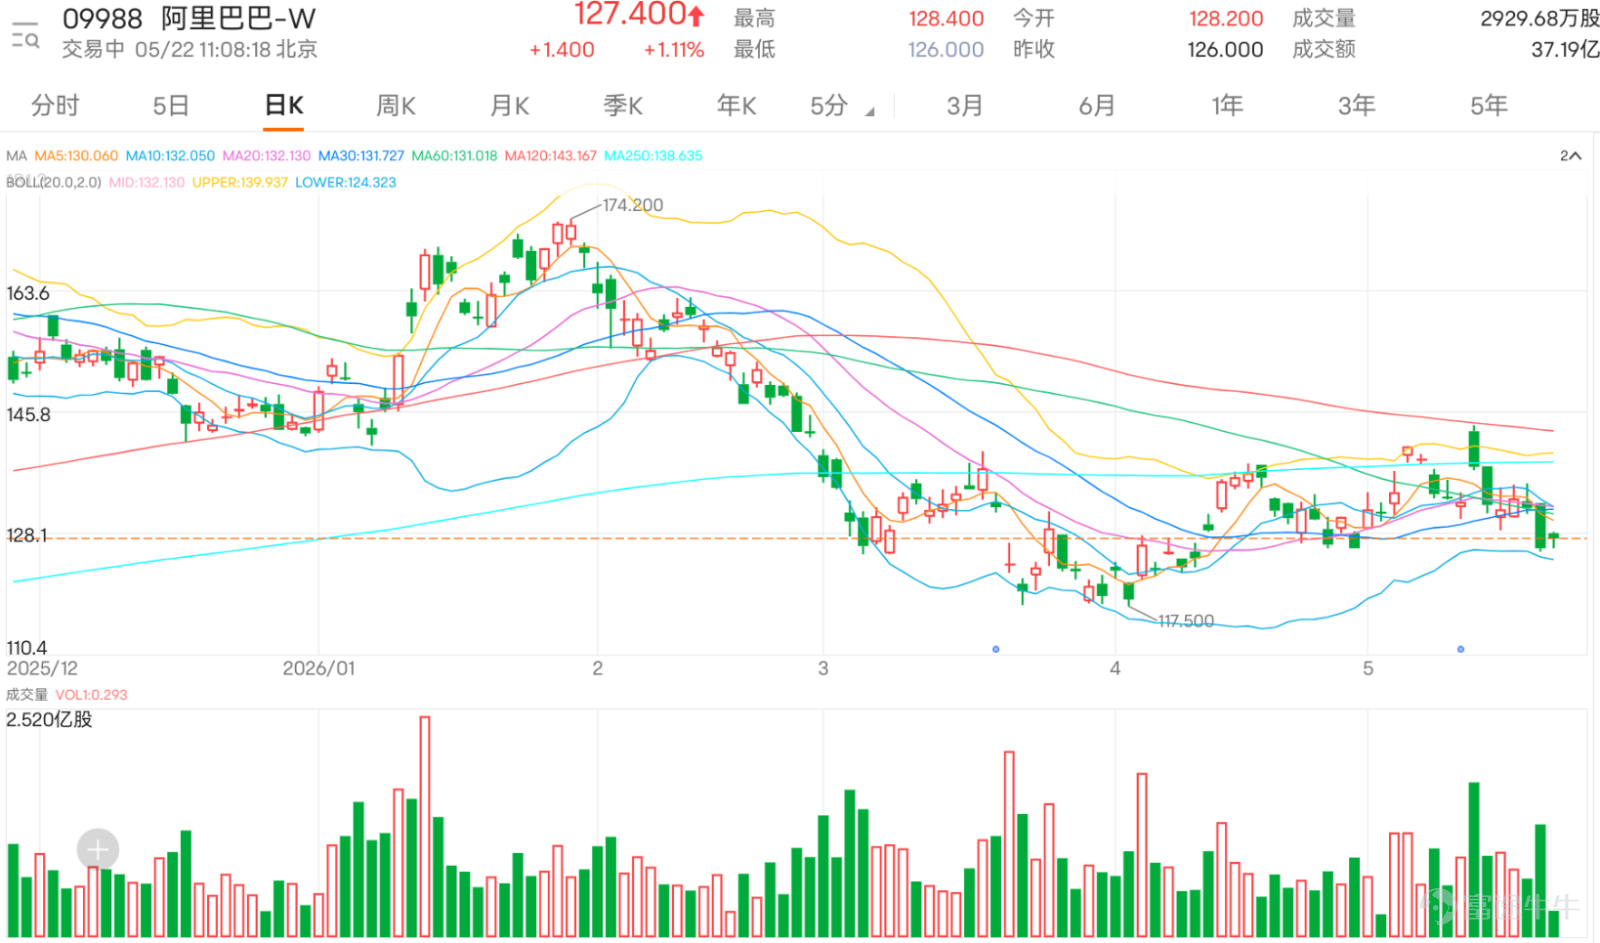Open the stock search list icon
The image size is (1600, 943).
coord(25,34)
